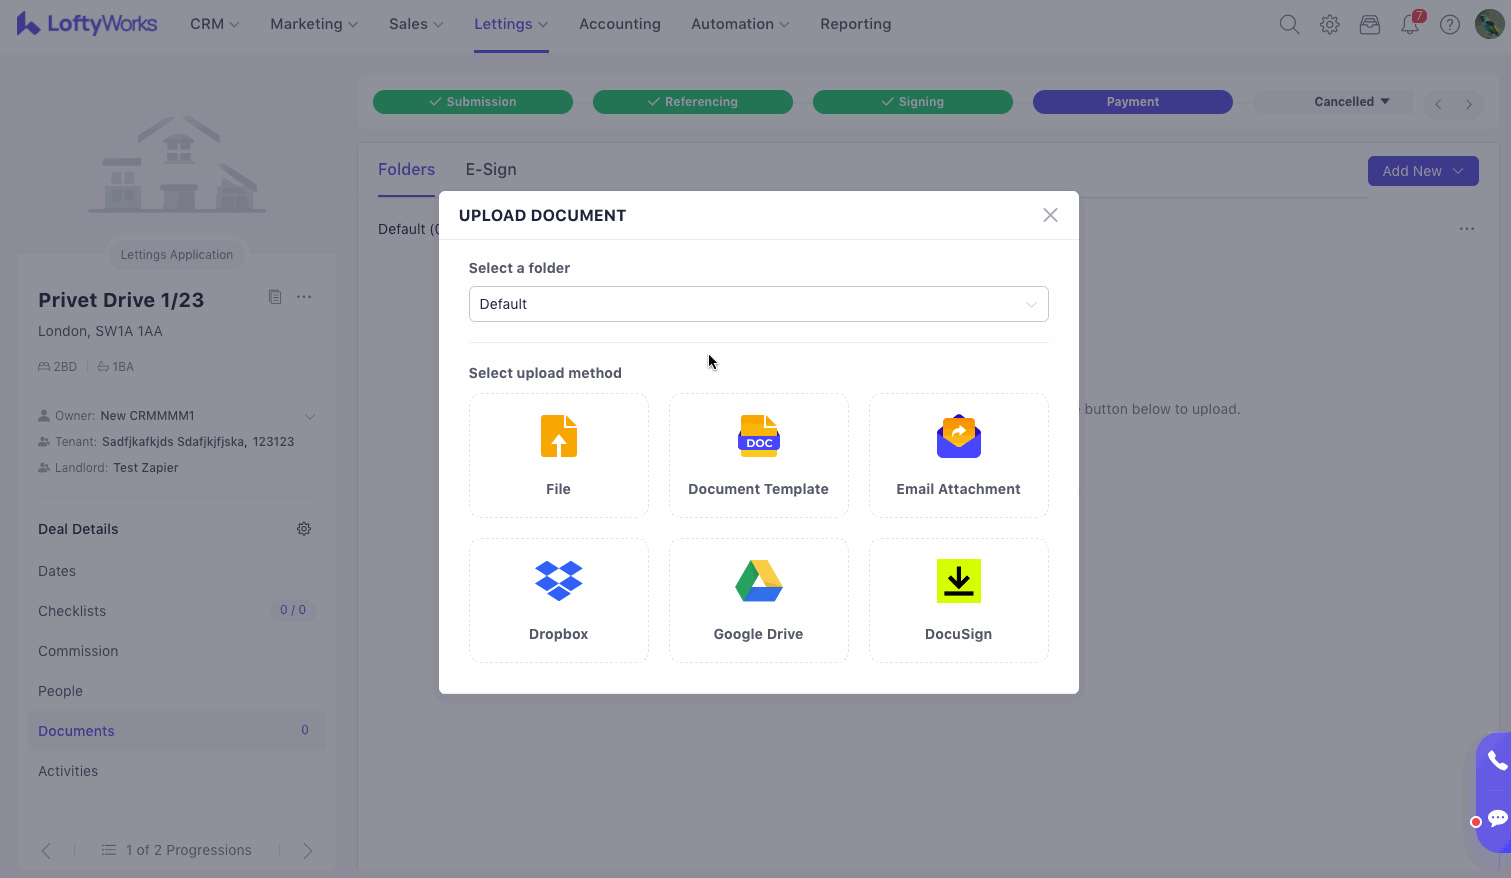
Task: Select Document Template upload option
Action: tap(758, 456)
